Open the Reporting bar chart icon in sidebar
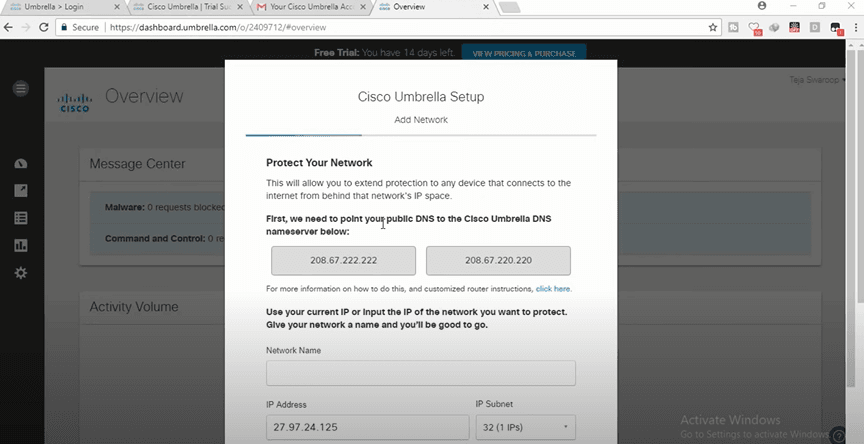 tap(21, 245)
